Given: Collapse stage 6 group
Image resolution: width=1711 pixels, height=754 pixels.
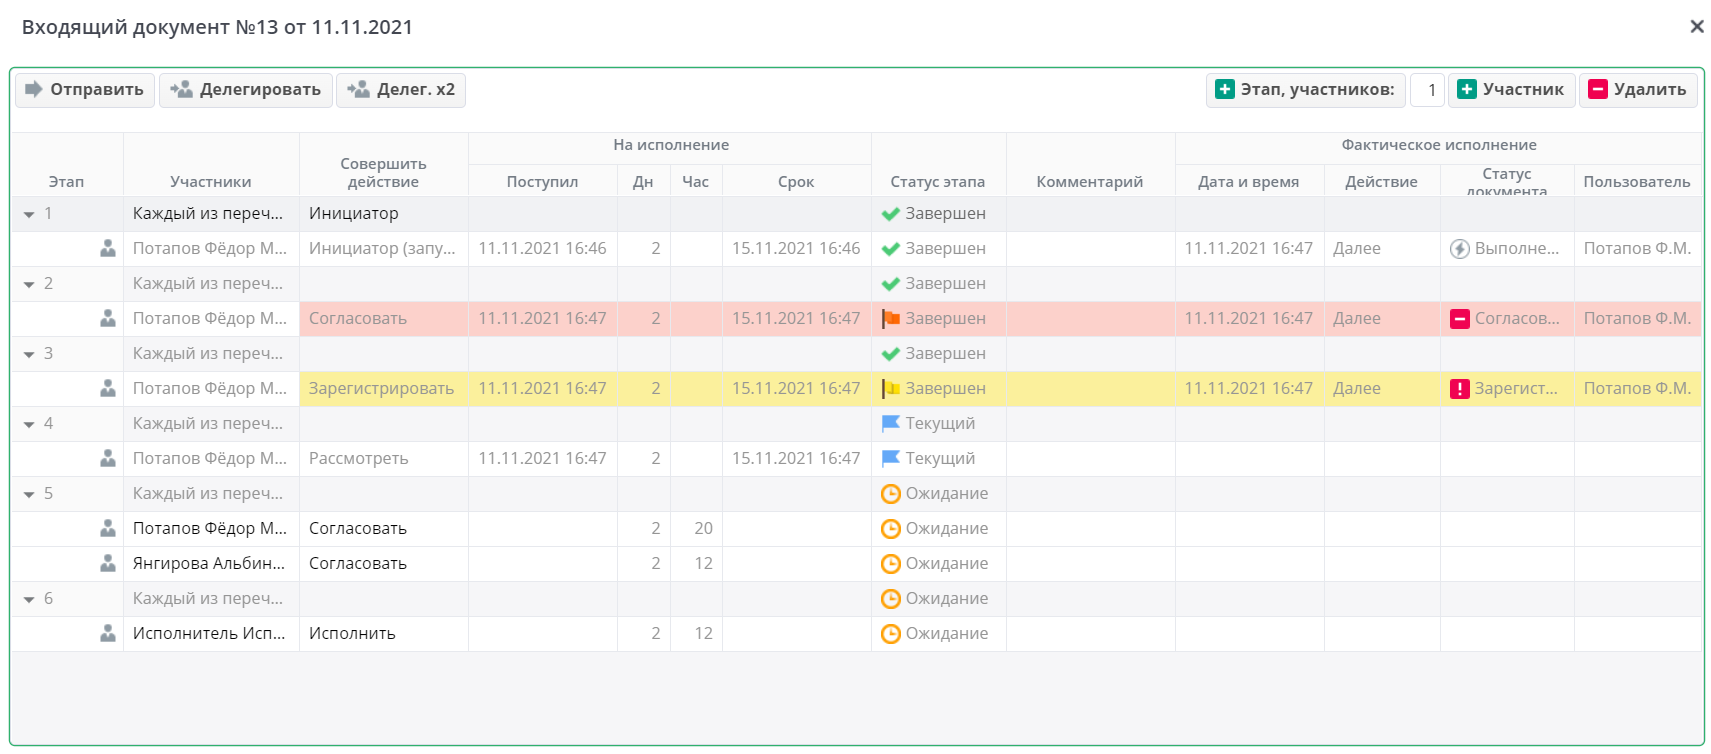Looking at the screenshot, I should click(29, 599).
